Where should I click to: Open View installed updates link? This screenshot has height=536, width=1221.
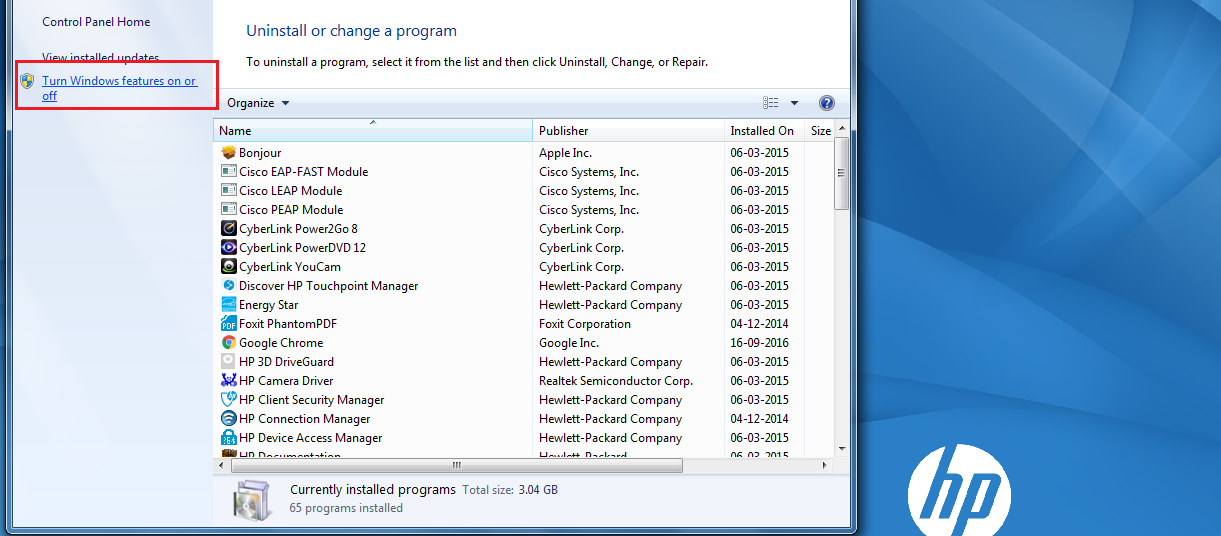point(100,58)
